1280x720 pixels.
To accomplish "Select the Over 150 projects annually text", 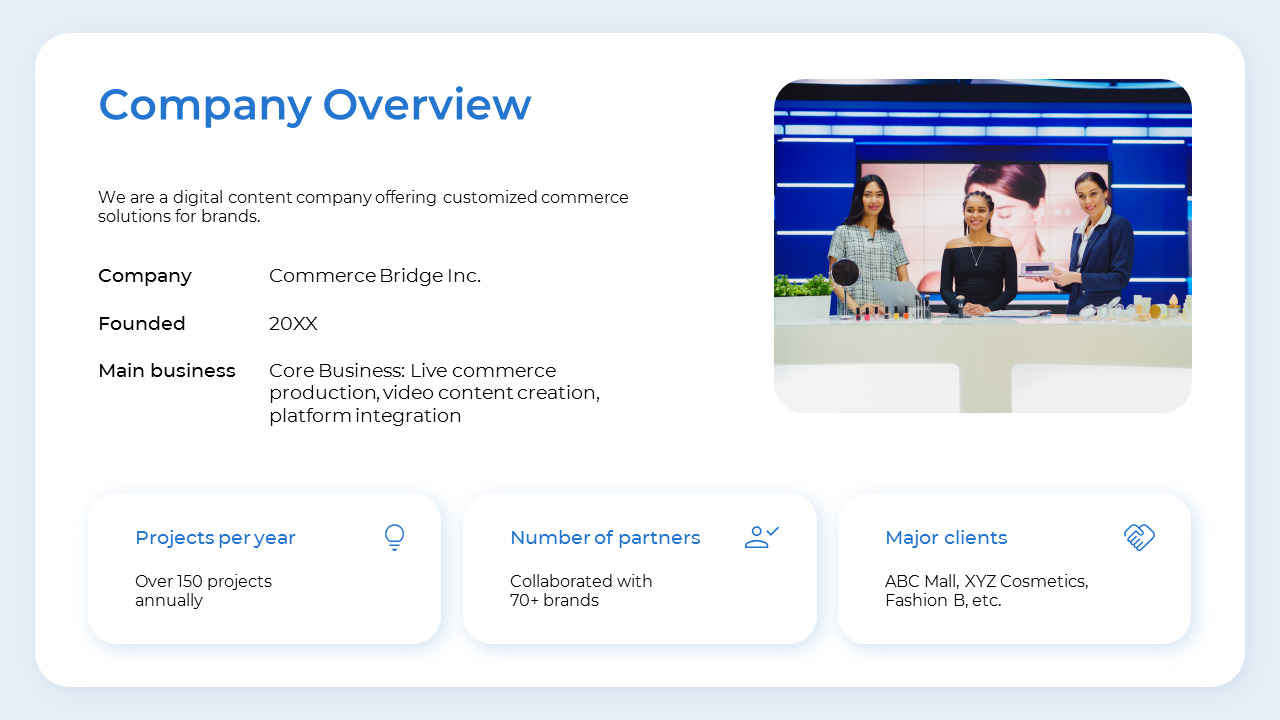I will pos(203,591).
